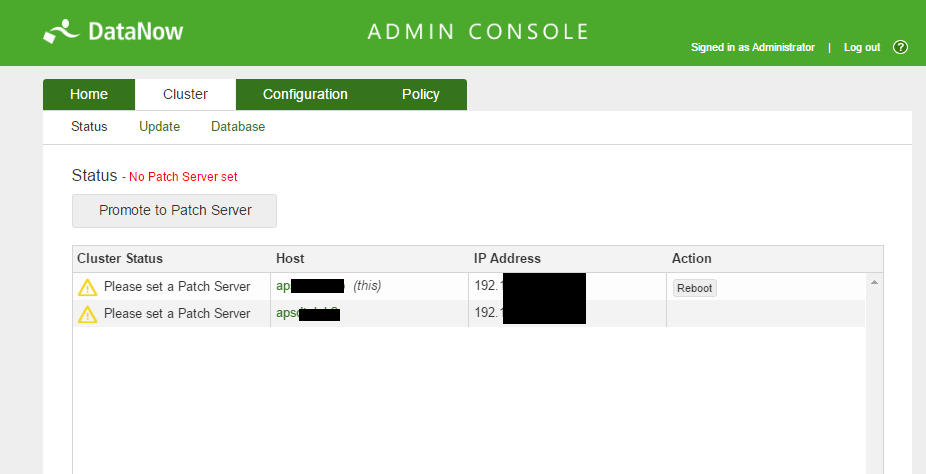Click the ADMIN CONSOLE title

click(478, 32)
